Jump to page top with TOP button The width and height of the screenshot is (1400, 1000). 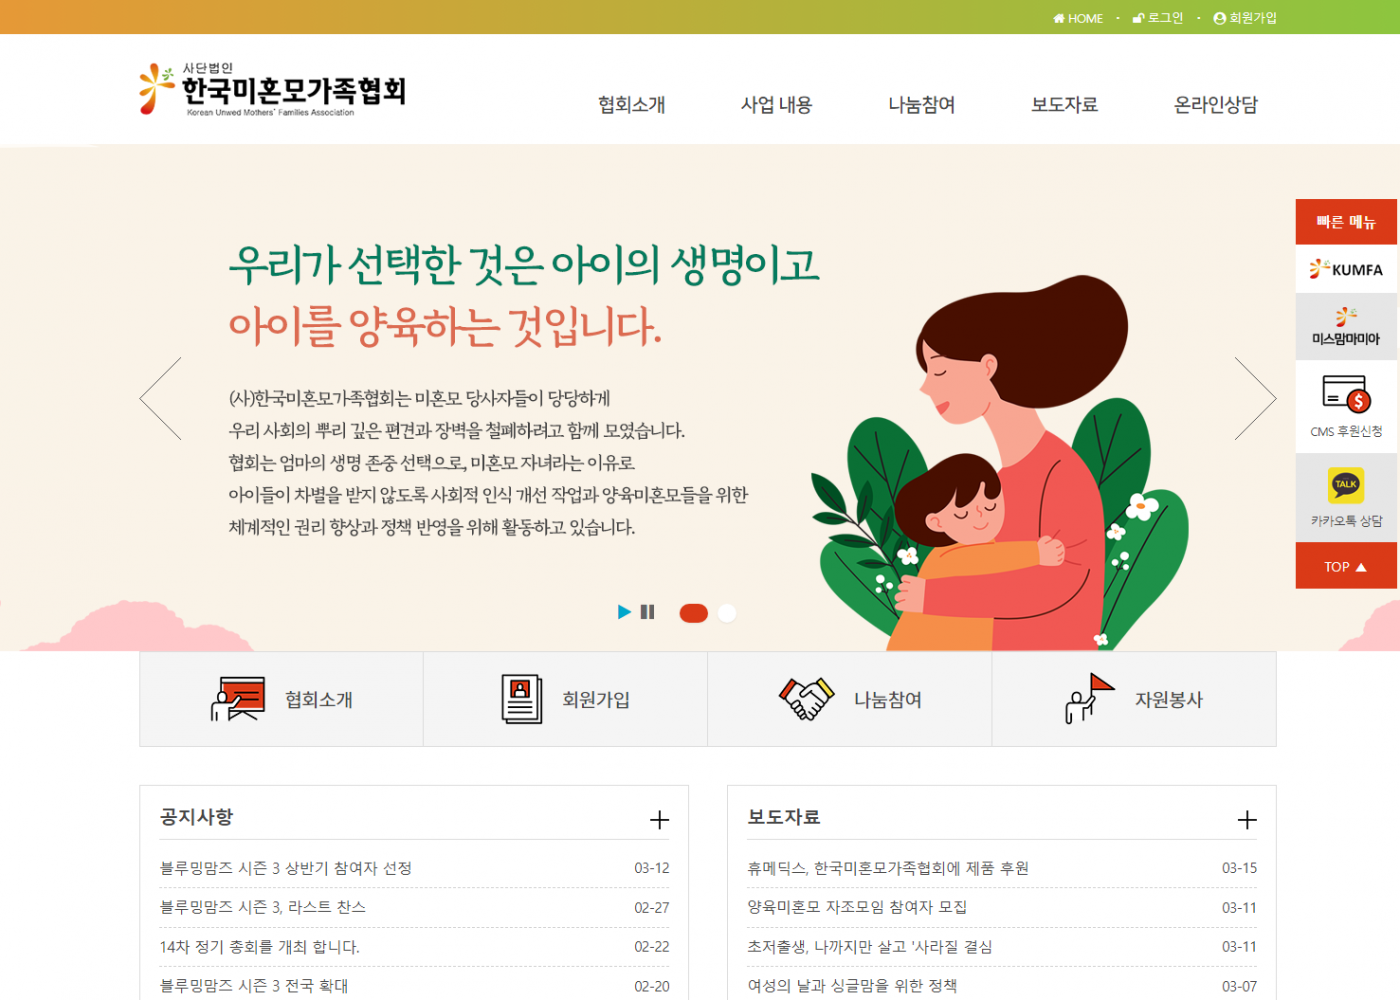click(1346, 566)
